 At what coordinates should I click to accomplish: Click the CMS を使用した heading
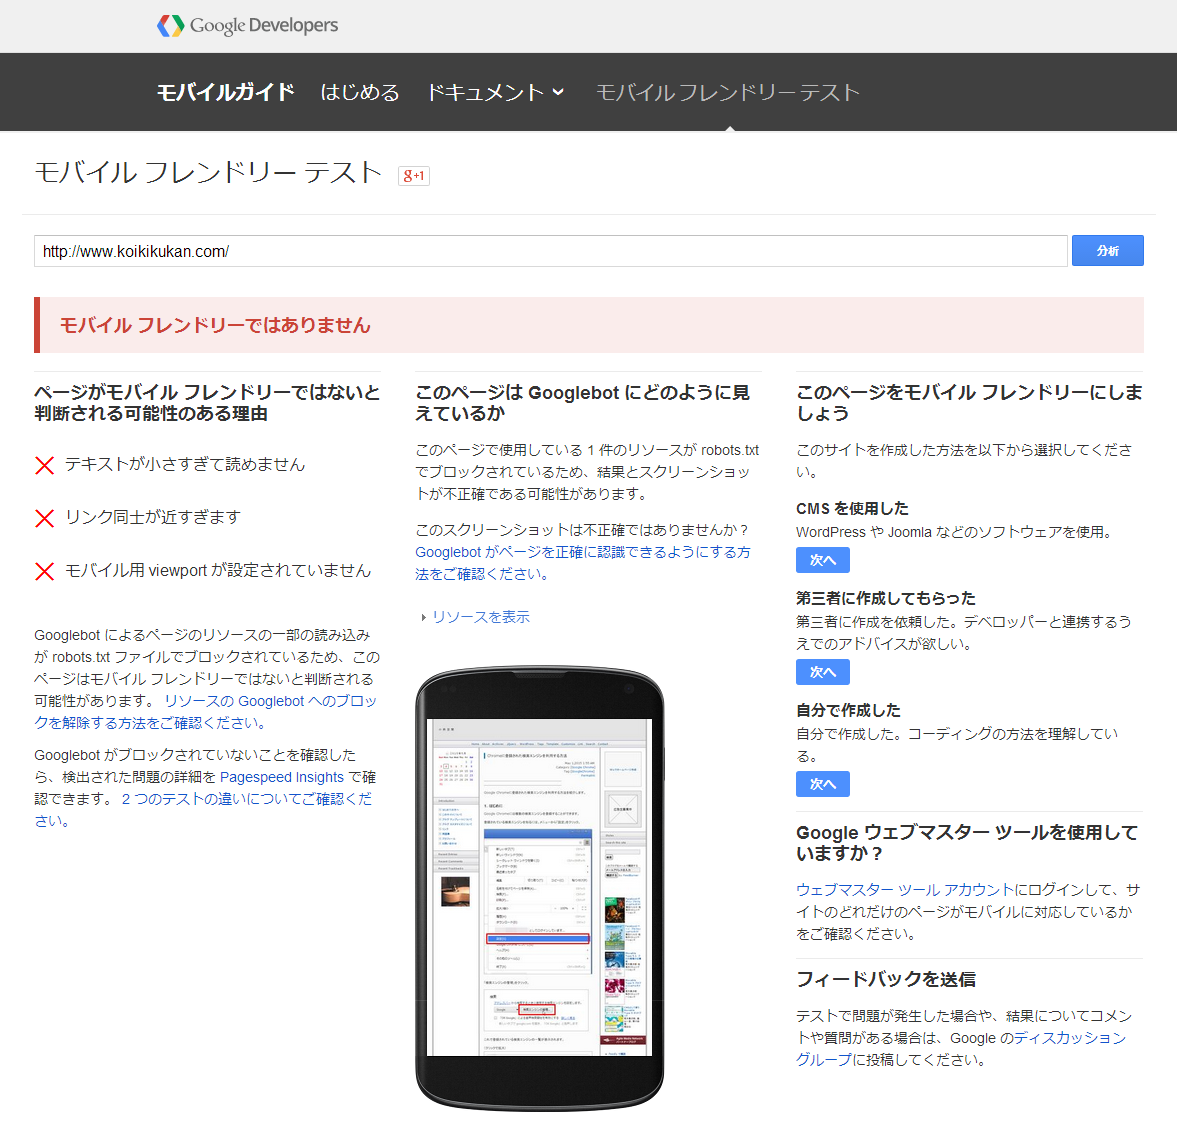(x=852, y=508)
